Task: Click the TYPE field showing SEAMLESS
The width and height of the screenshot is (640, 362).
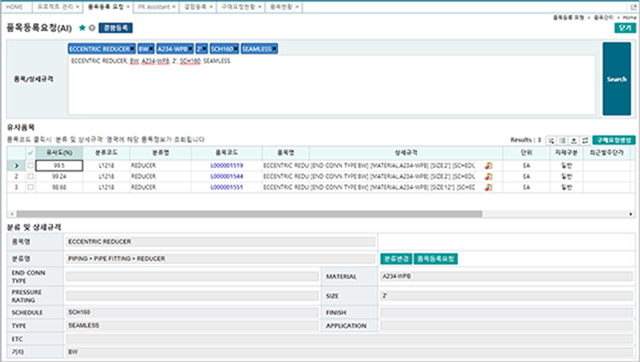Action: point(192,325)
